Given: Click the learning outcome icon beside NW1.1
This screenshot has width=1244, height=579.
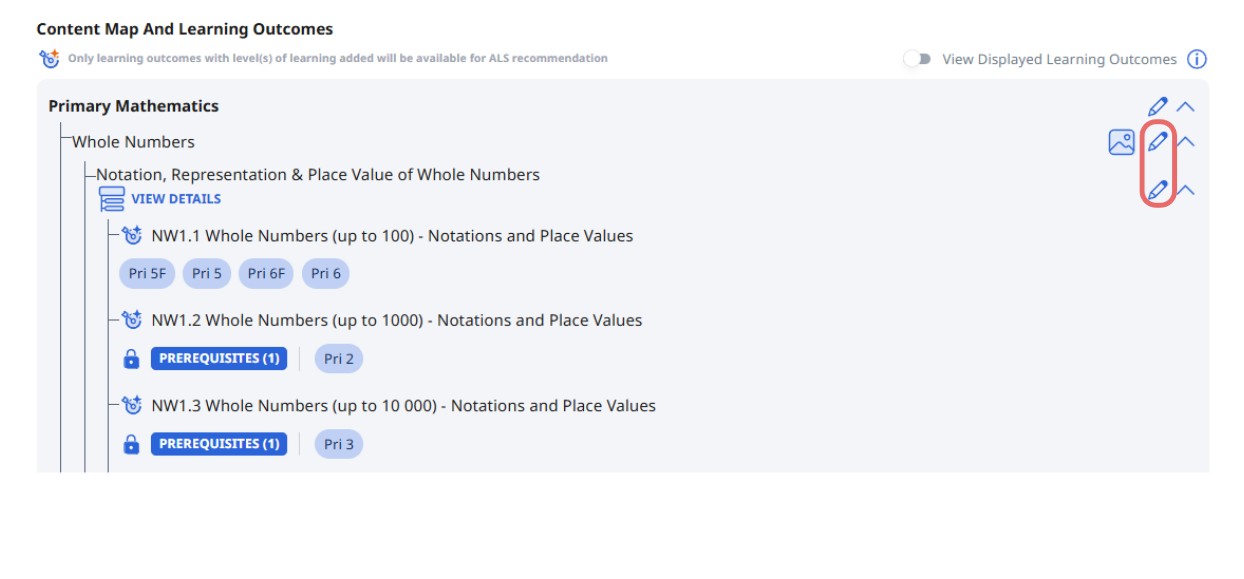Looking at the screenshot, I should point(132,236).
